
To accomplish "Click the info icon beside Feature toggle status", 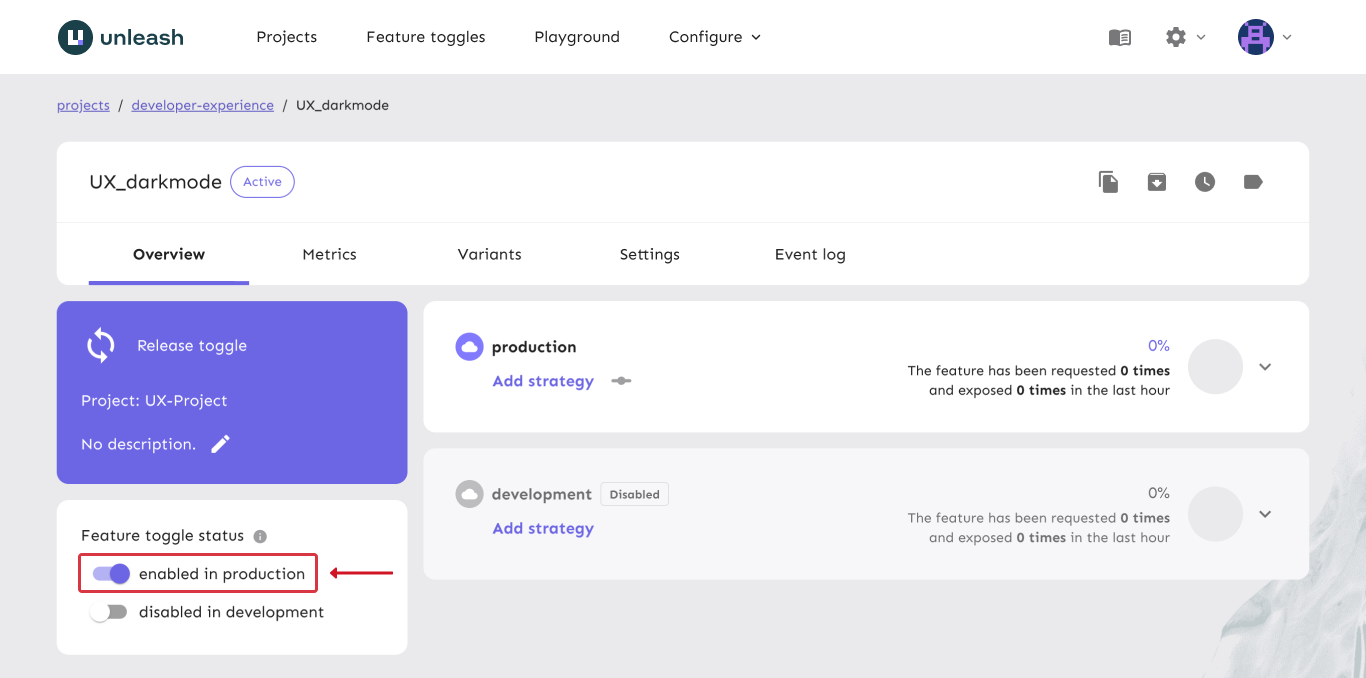I will coord(260,536).
